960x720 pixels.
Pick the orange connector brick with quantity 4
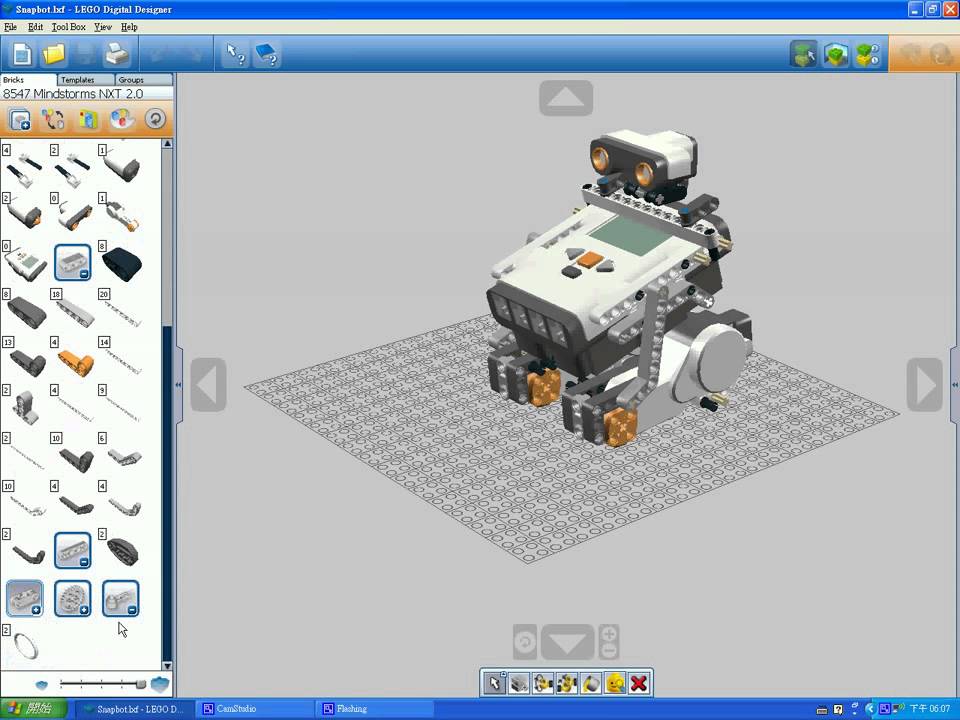(x=75, y=362)
